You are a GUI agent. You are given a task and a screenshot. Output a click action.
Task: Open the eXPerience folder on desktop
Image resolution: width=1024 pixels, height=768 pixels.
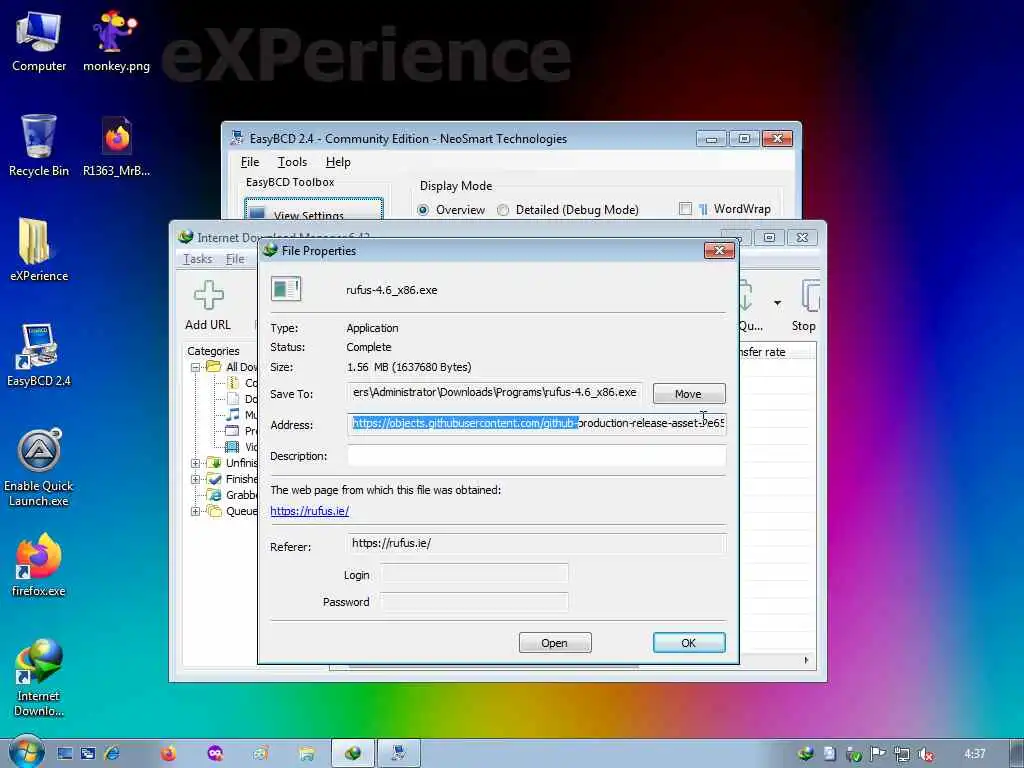click(x=39, y=250)
